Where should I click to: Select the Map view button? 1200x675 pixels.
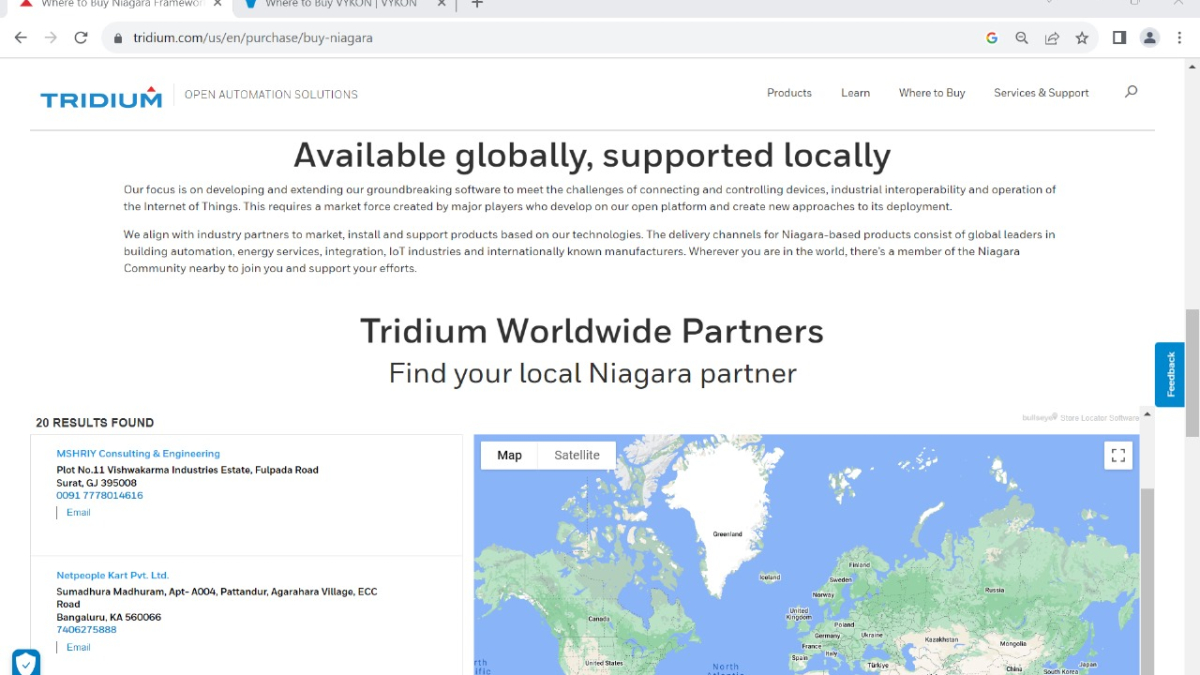(x=509, y=455)
